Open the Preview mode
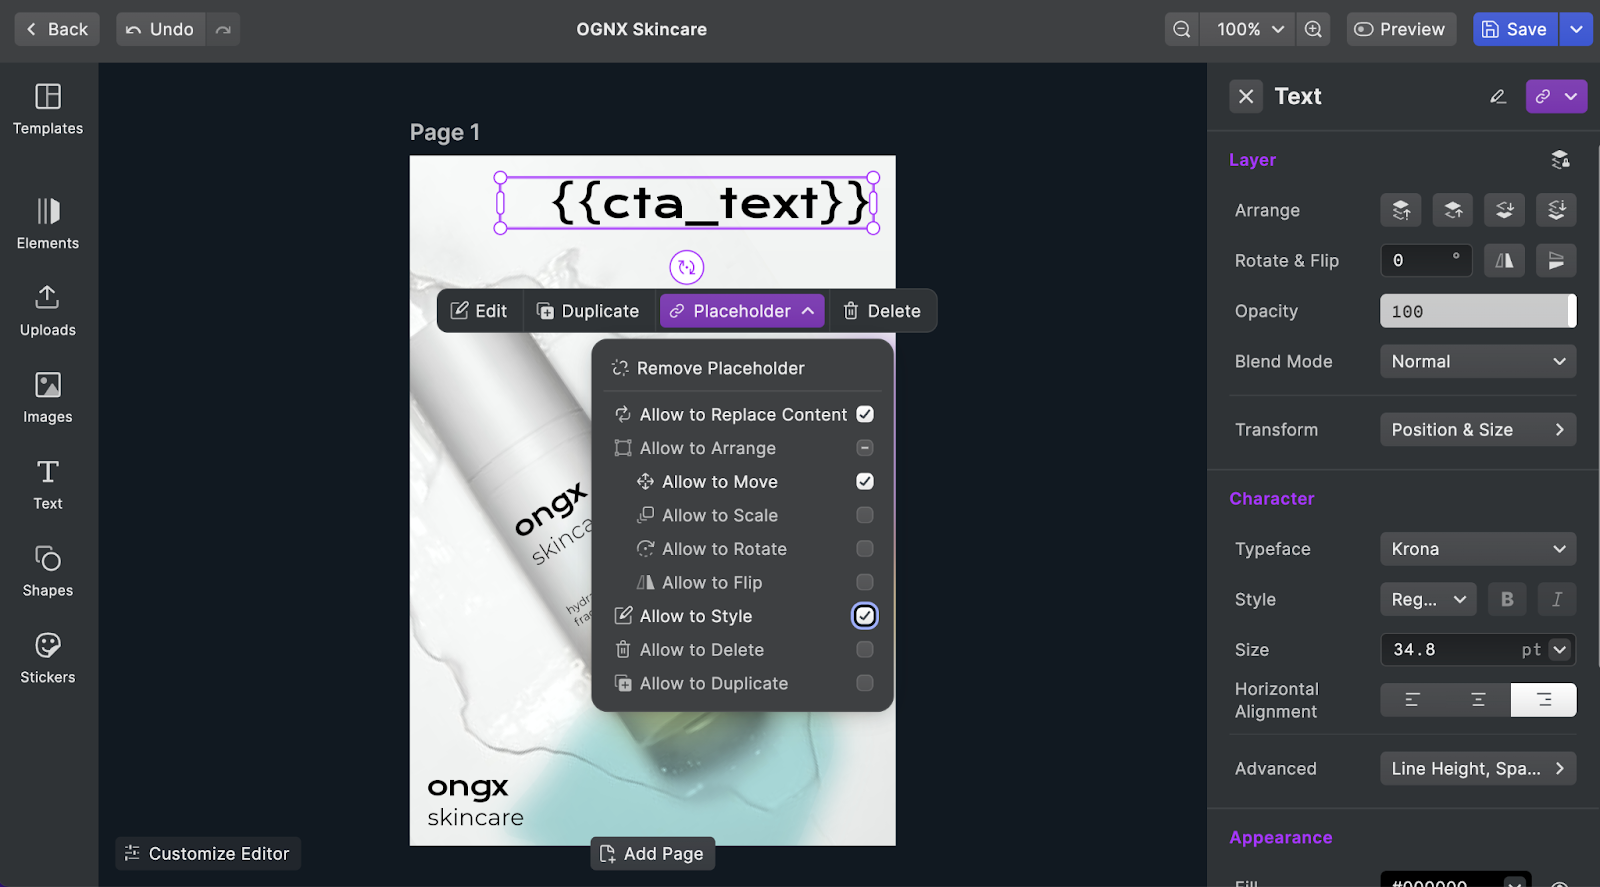Viewport: 1600px width, 887px height. pyautogui.click(x=1400, y=29)
